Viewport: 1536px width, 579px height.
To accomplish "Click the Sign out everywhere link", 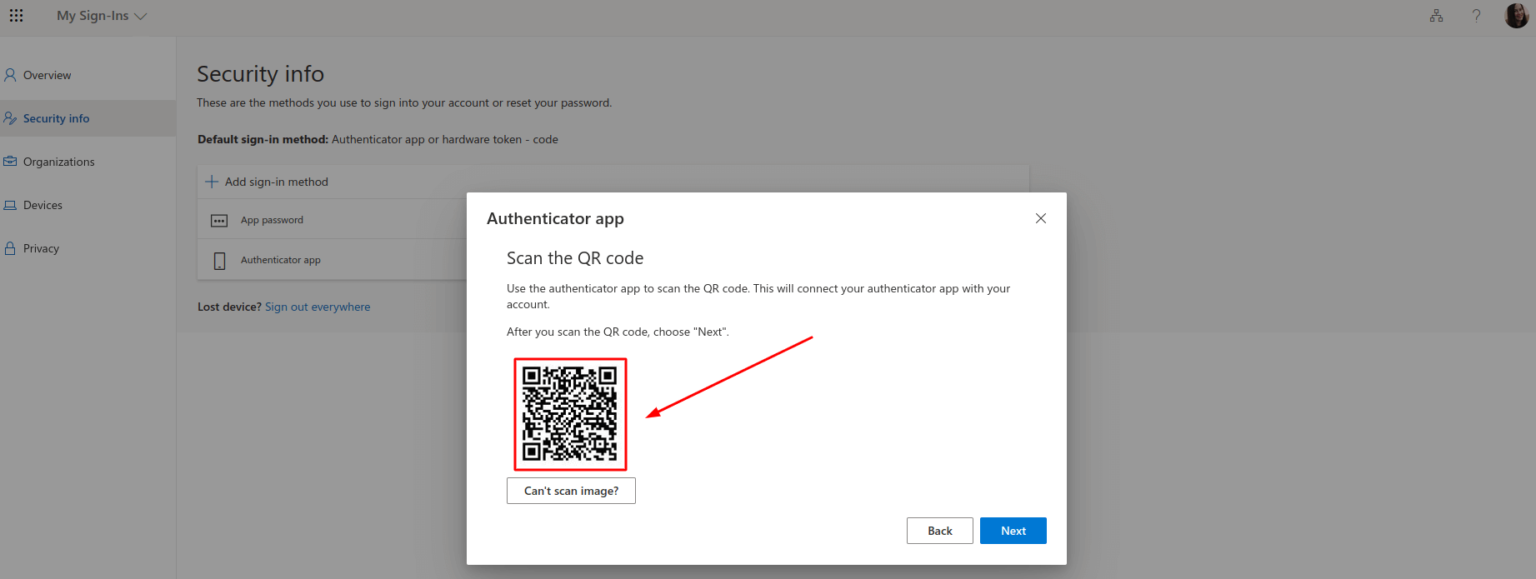I will click(317, 306).
